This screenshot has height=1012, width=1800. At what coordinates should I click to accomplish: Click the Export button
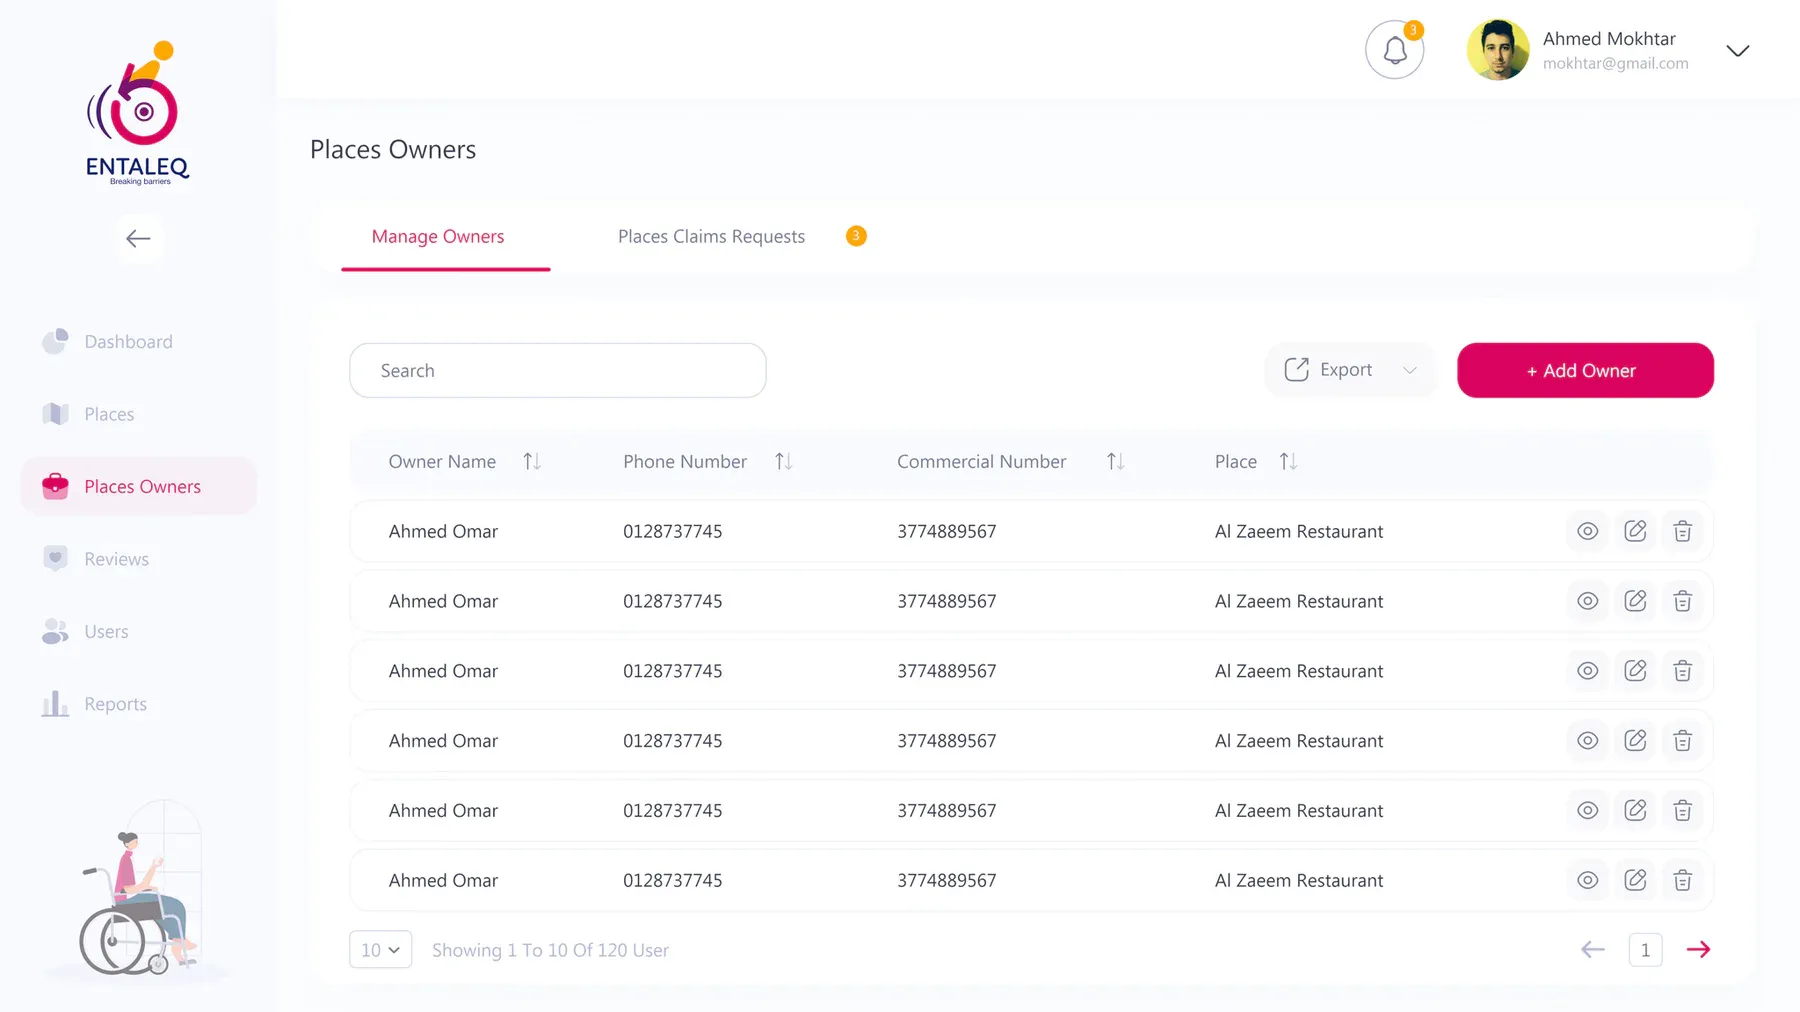coord(1350,370)
